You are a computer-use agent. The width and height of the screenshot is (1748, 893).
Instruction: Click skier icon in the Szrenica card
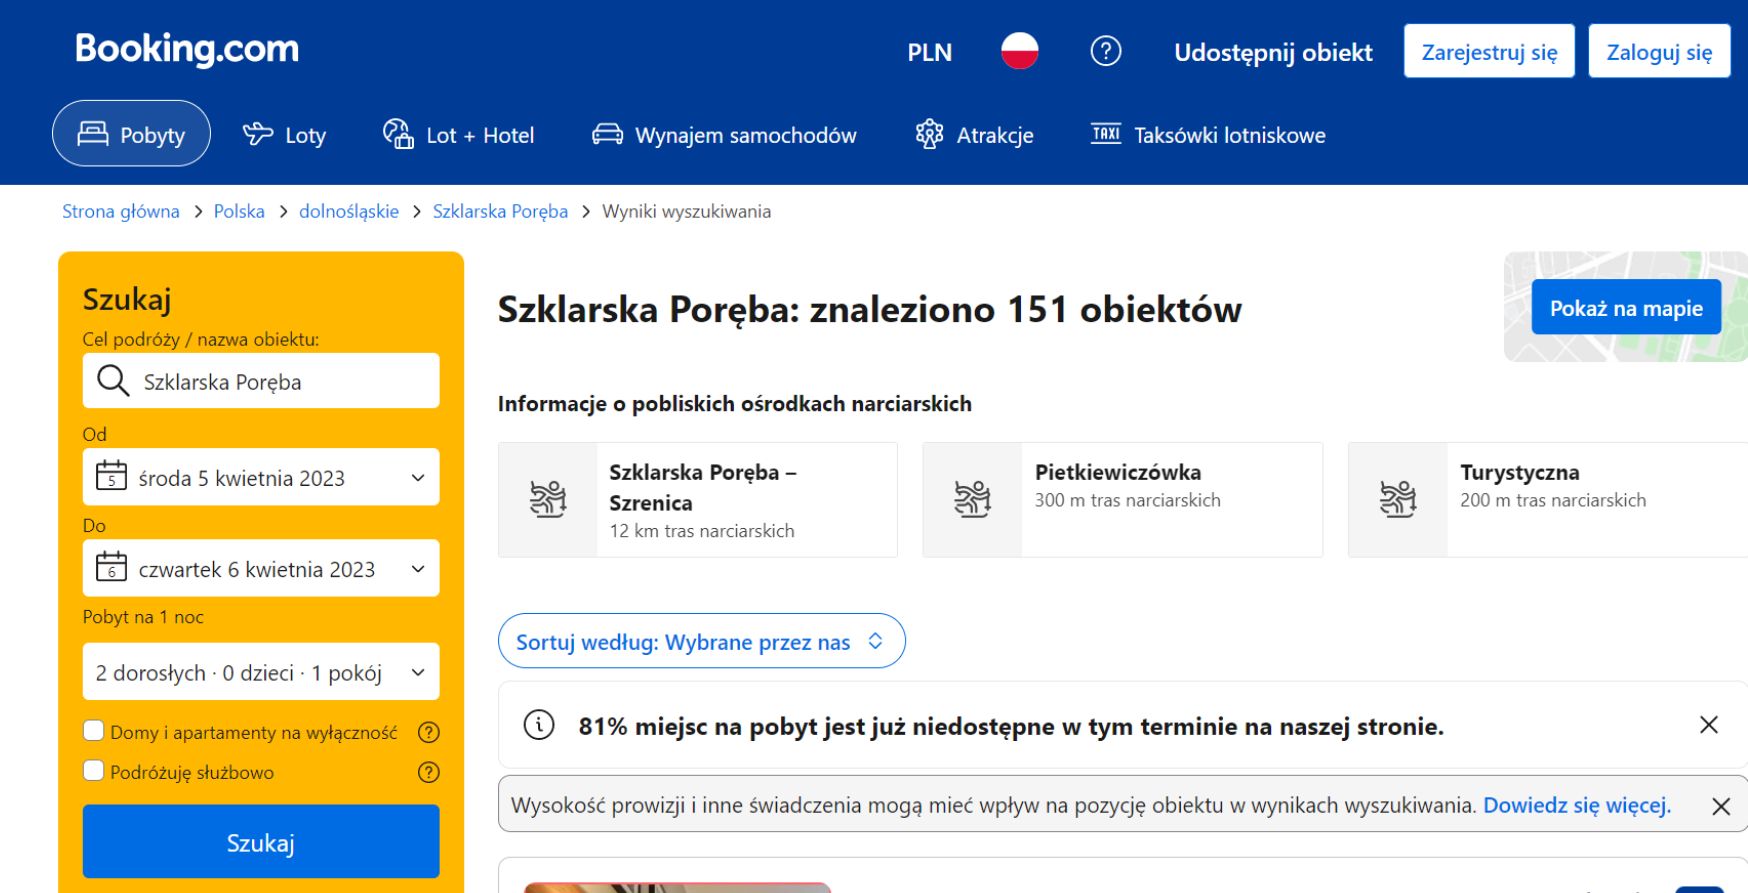(x=548, y=498)
